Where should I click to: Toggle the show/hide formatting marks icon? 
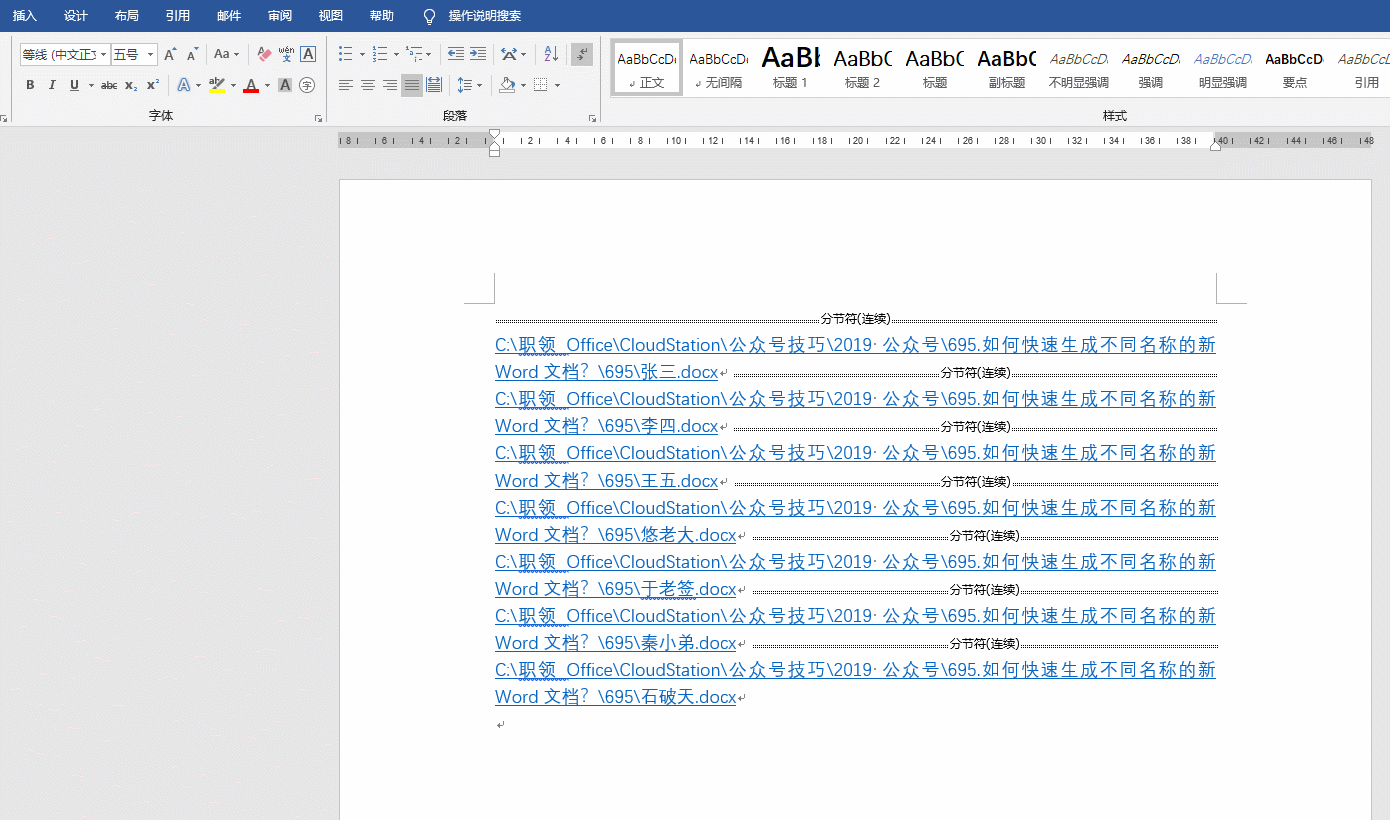tap(581, 55)
